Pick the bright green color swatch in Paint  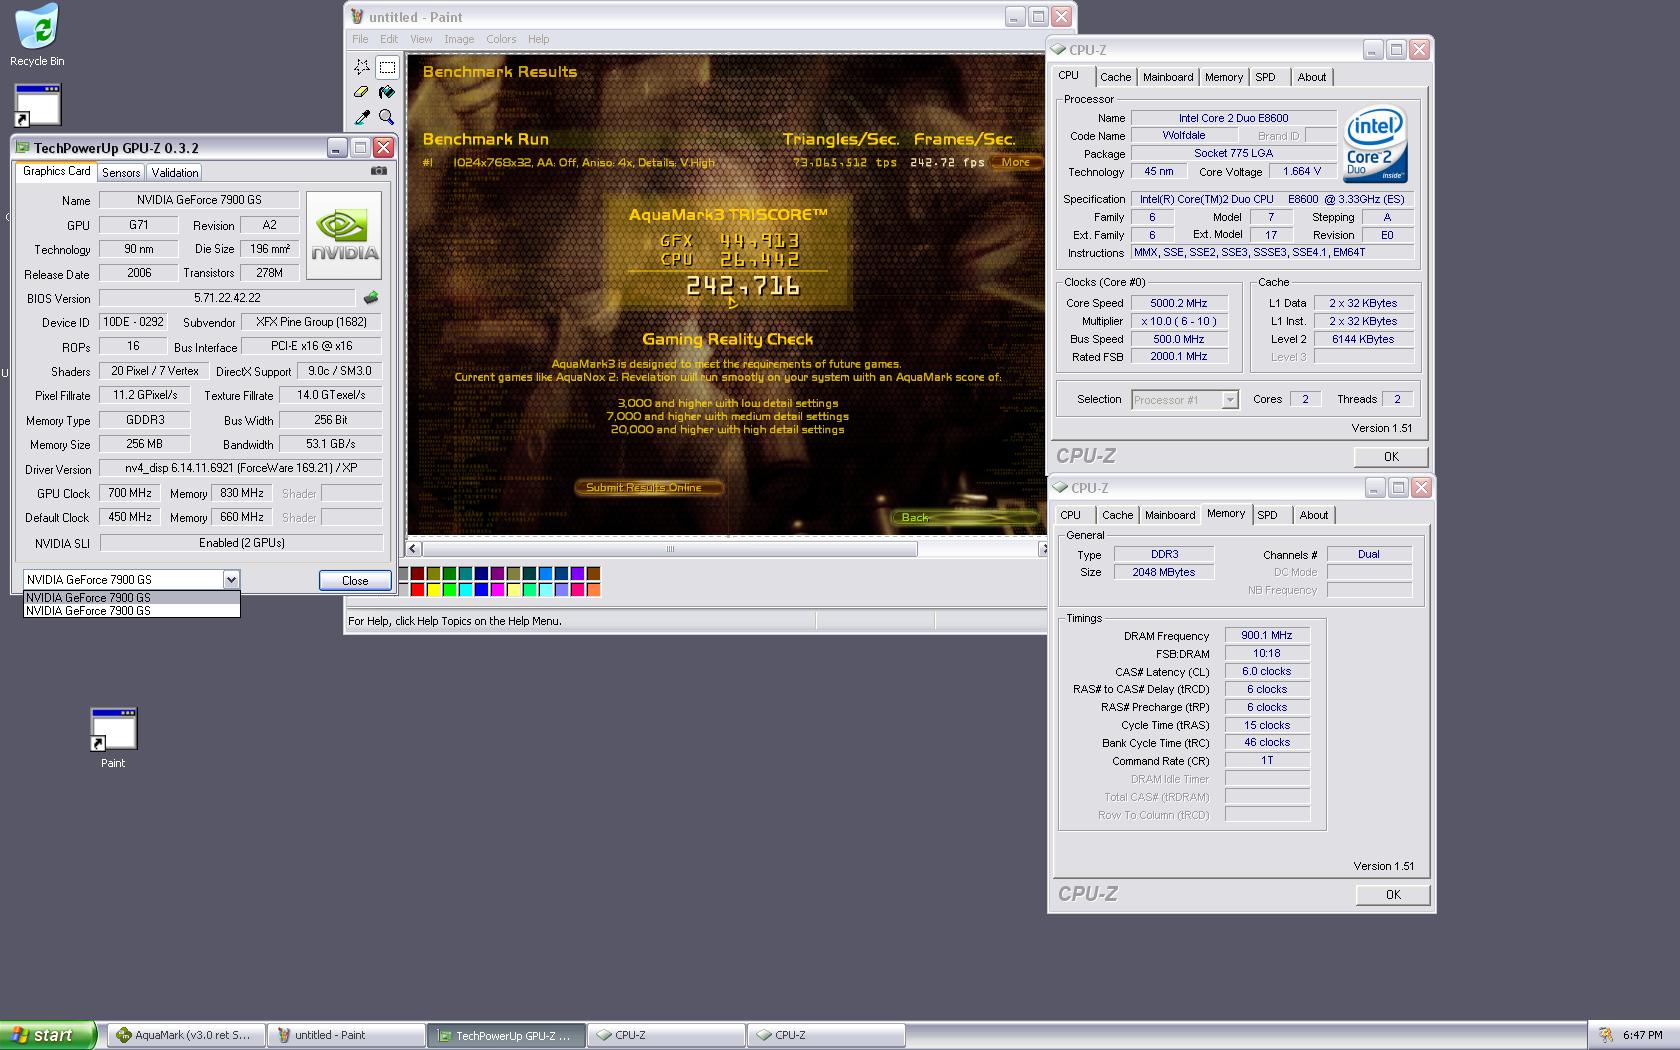449,589
